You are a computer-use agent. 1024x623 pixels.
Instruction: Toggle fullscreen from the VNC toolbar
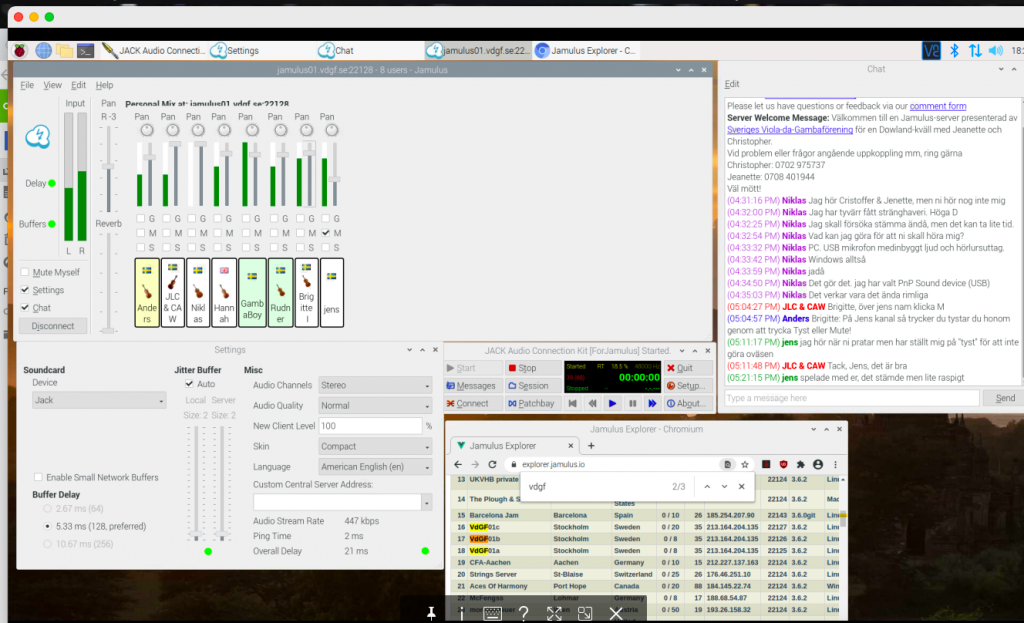554,613
